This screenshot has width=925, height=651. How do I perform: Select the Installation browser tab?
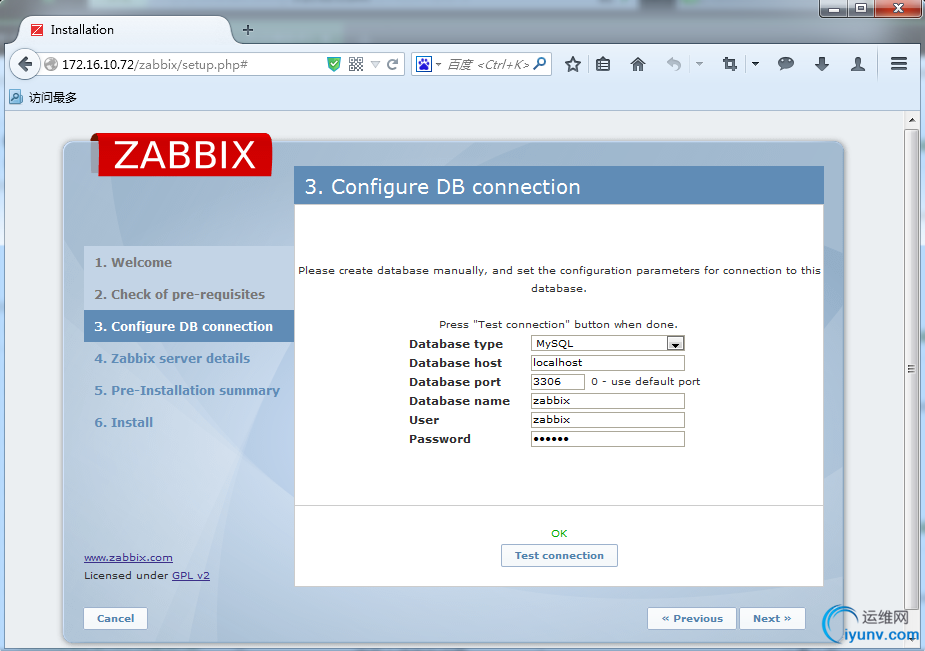(124, 30)
